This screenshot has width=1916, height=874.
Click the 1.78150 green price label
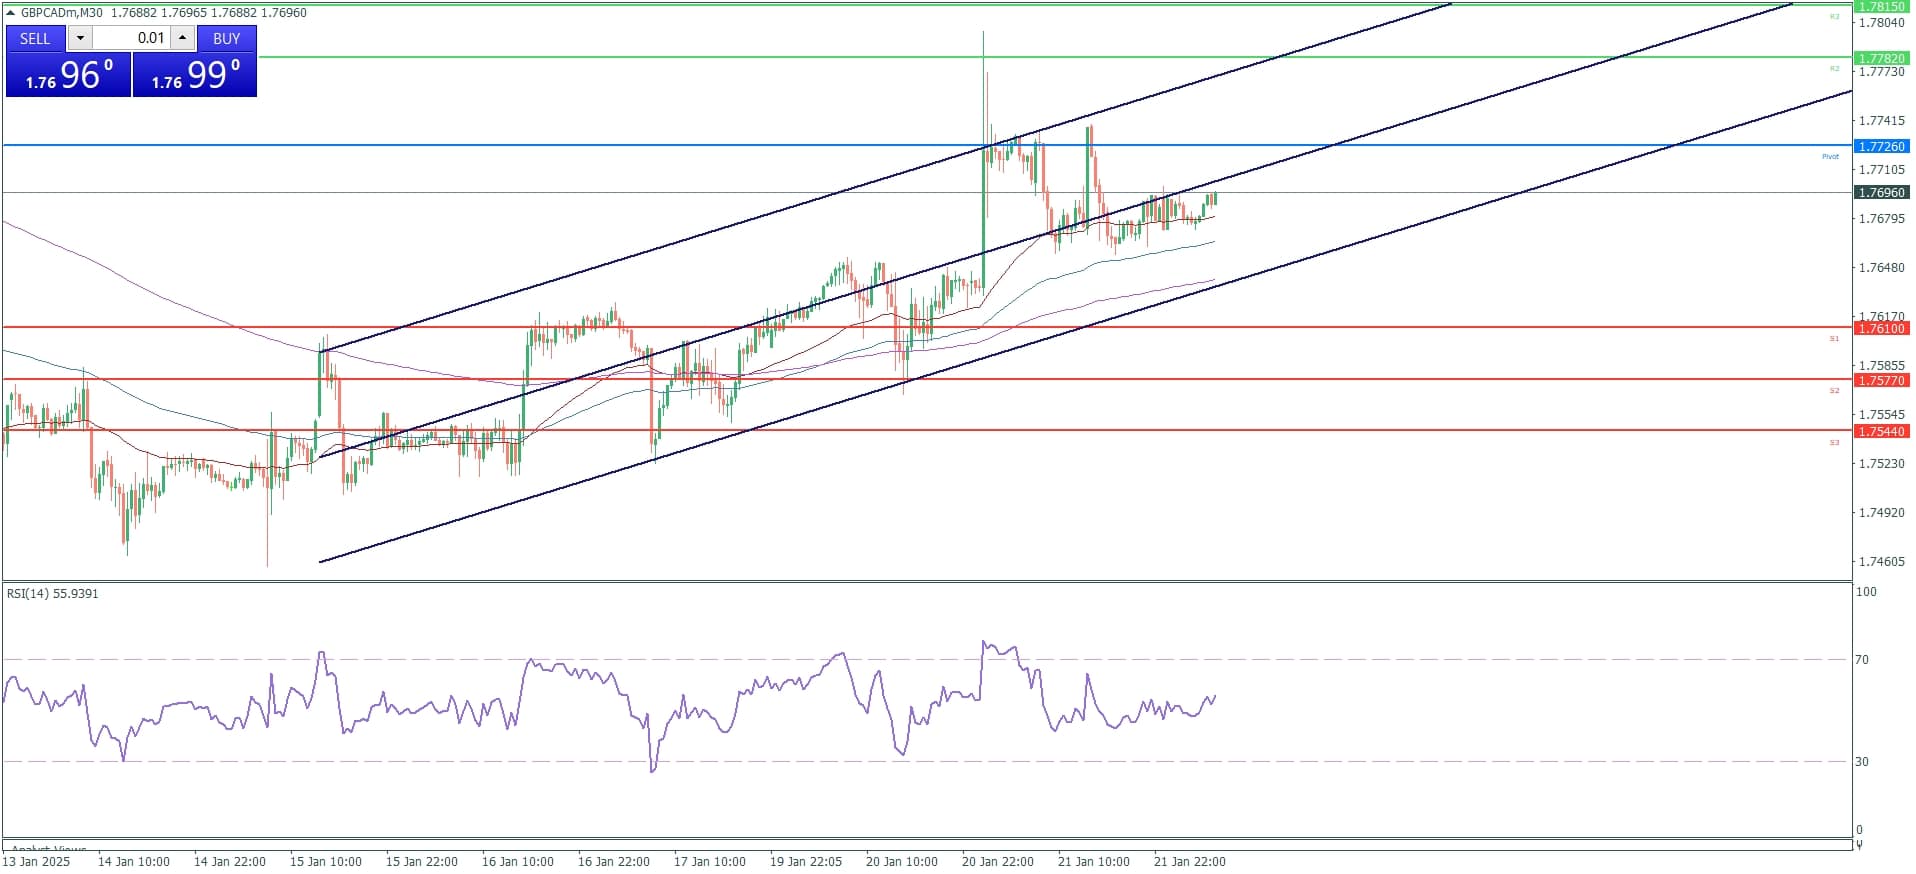tap(1881, 6)
